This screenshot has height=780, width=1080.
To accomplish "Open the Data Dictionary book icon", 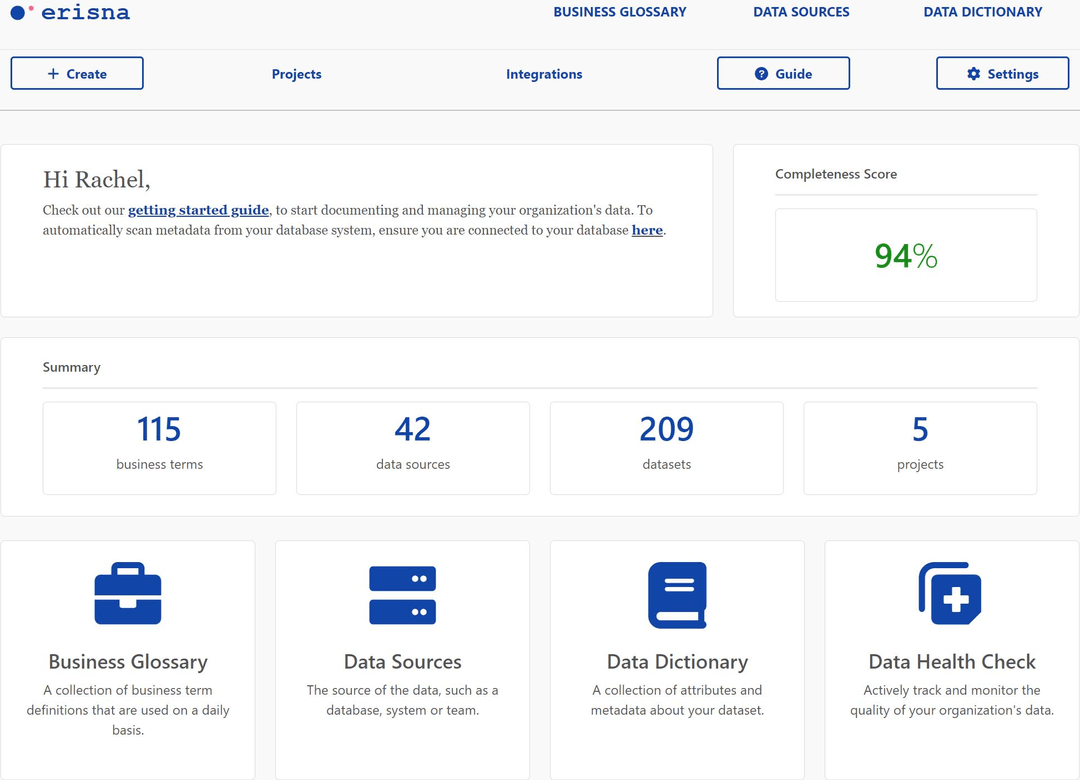I will click(x=677, y=593).
